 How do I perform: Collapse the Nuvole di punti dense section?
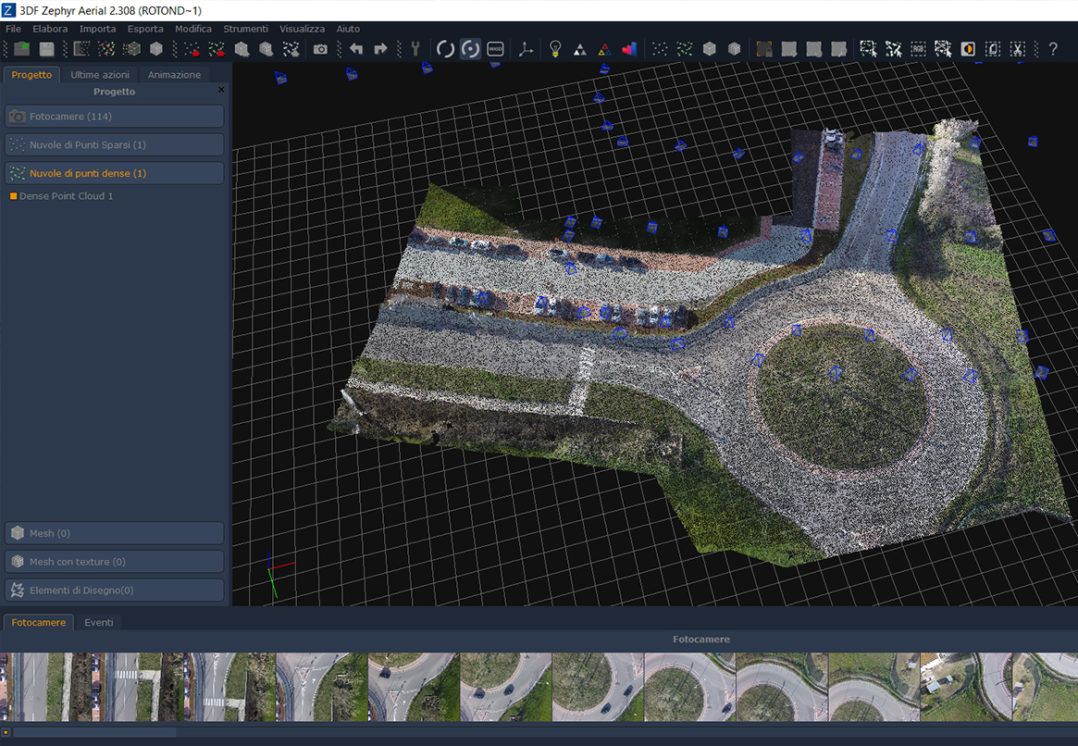[114, 173]
